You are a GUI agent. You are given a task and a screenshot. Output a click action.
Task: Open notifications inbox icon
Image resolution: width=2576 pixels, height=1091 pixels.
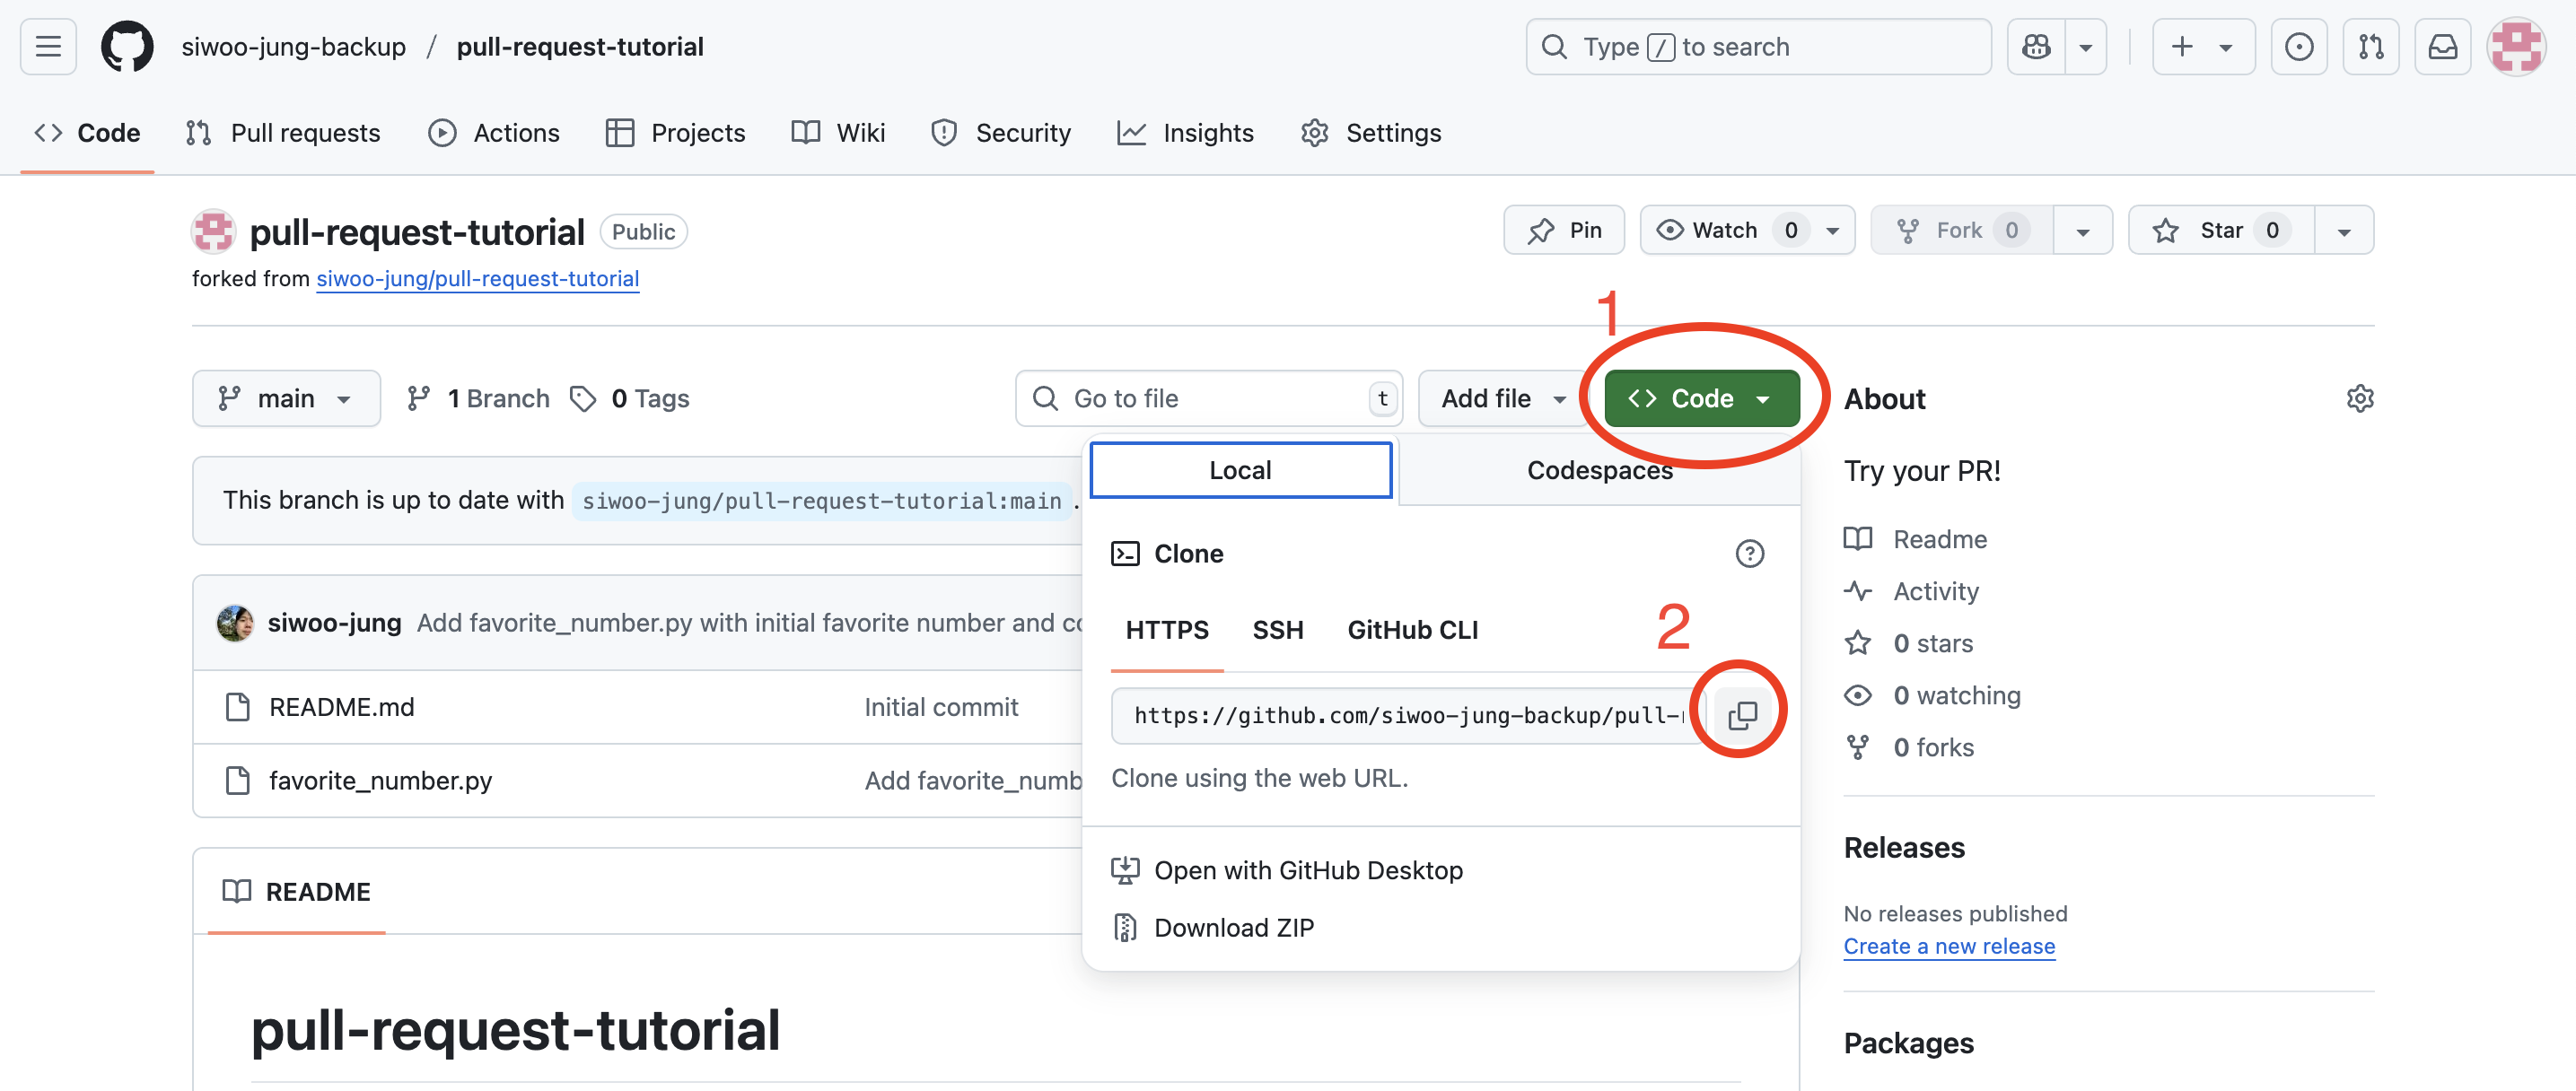coord(2443,47)
